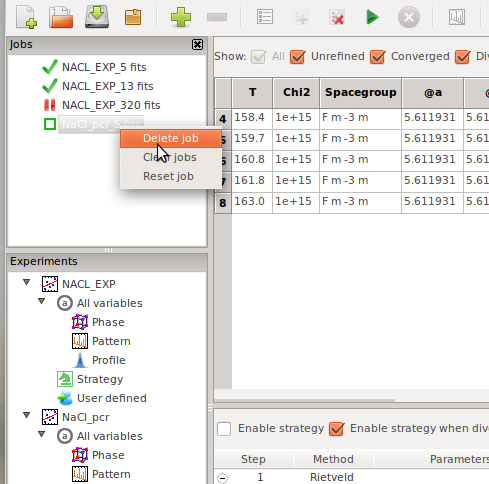The width and height of the screenshot is (489, 484).
Task: Uncheck the Unrefined show filter
Action: pos(298,57)
